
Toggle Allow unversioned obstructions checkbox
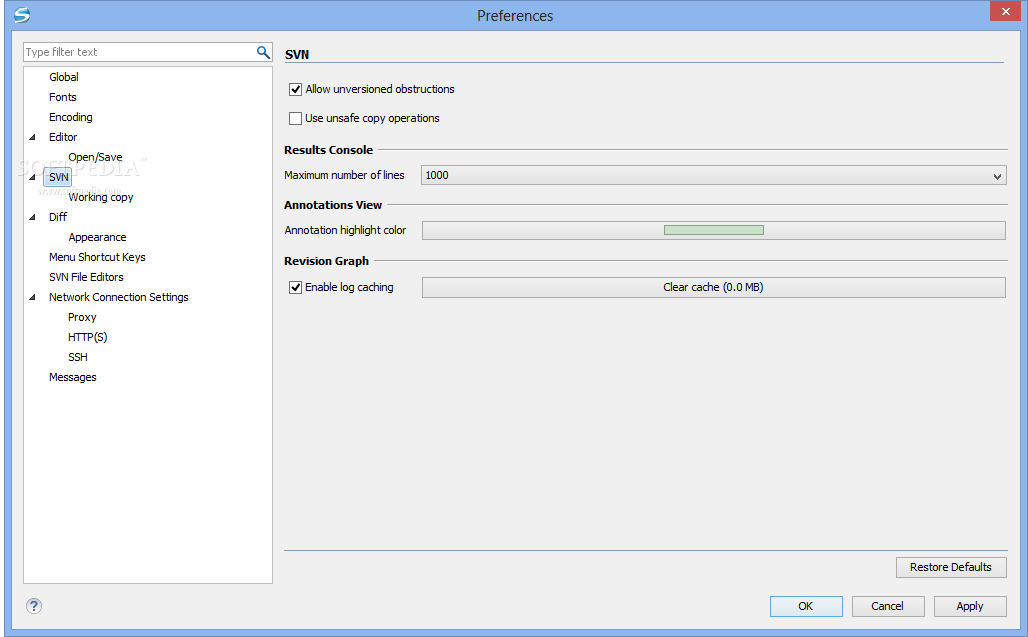coord(296,89)
